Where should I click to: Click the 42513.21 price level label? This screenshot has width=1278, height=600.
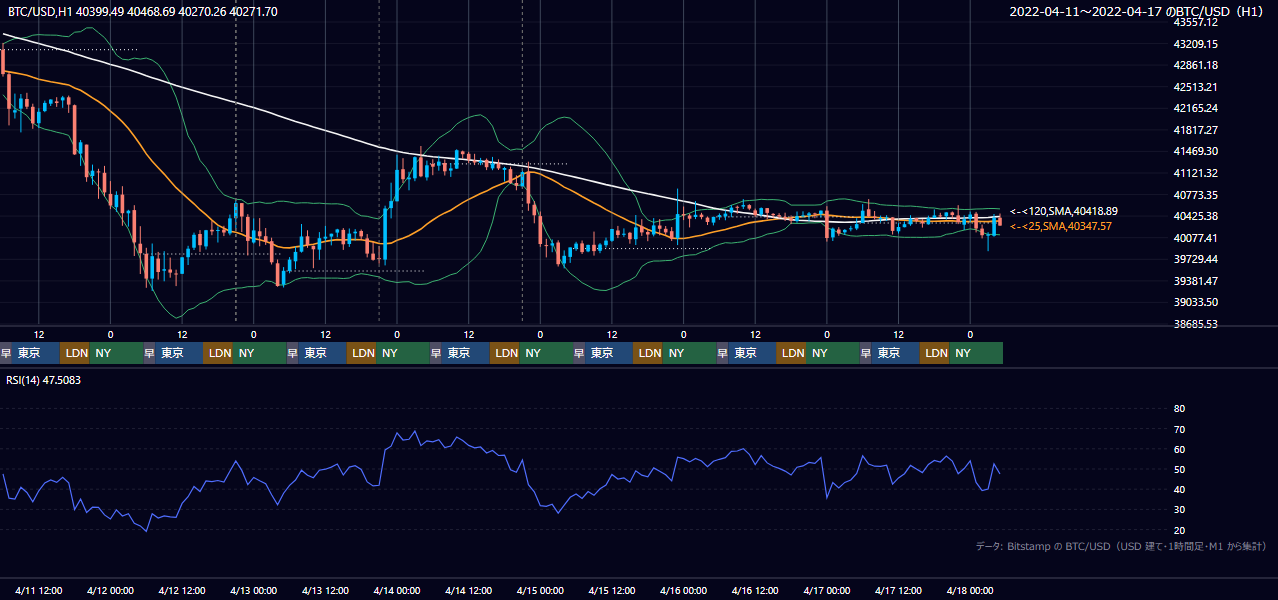coord(1195,87)
